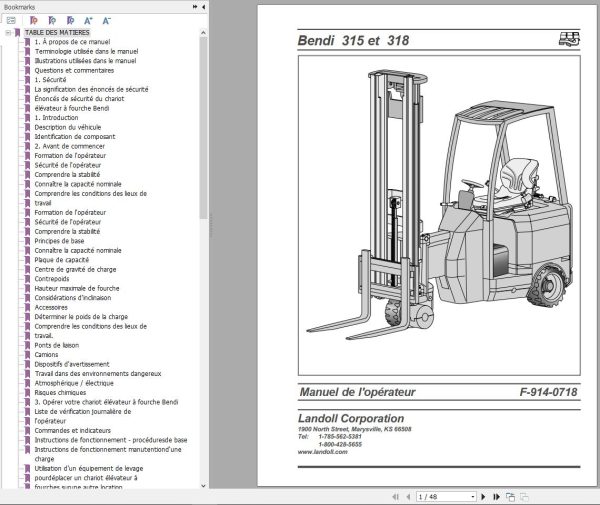Jump to '3. Opérer votre chariot élévateur' bookmark
Image resolution: width=600 pixels, height=505 pixels.
point(106,402)
